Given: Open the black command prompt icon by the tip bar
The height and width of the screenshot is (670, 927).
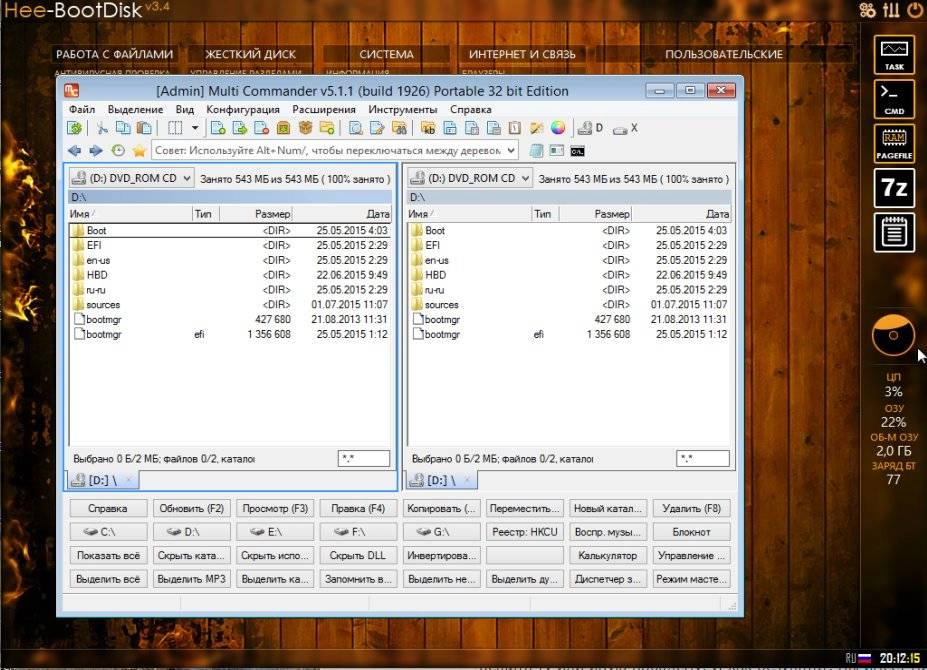Looking at the screenshot, I should coord(578,151).
